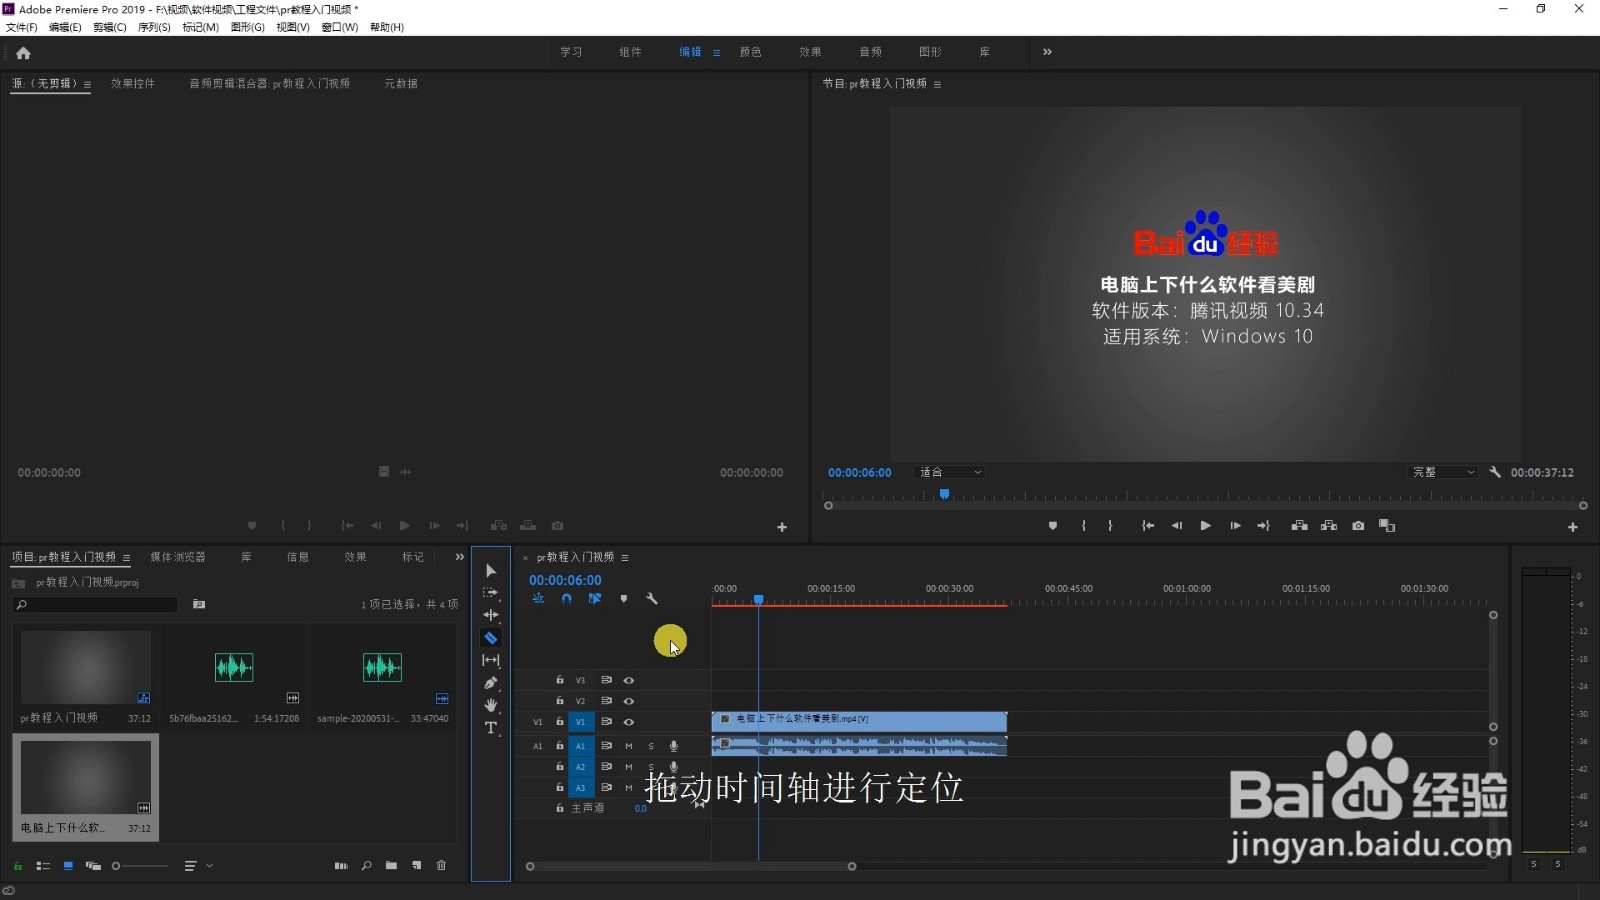This screenshot has height=900, width=1600.
Task: Open 序列(S) menu
Action: [154, 27]
